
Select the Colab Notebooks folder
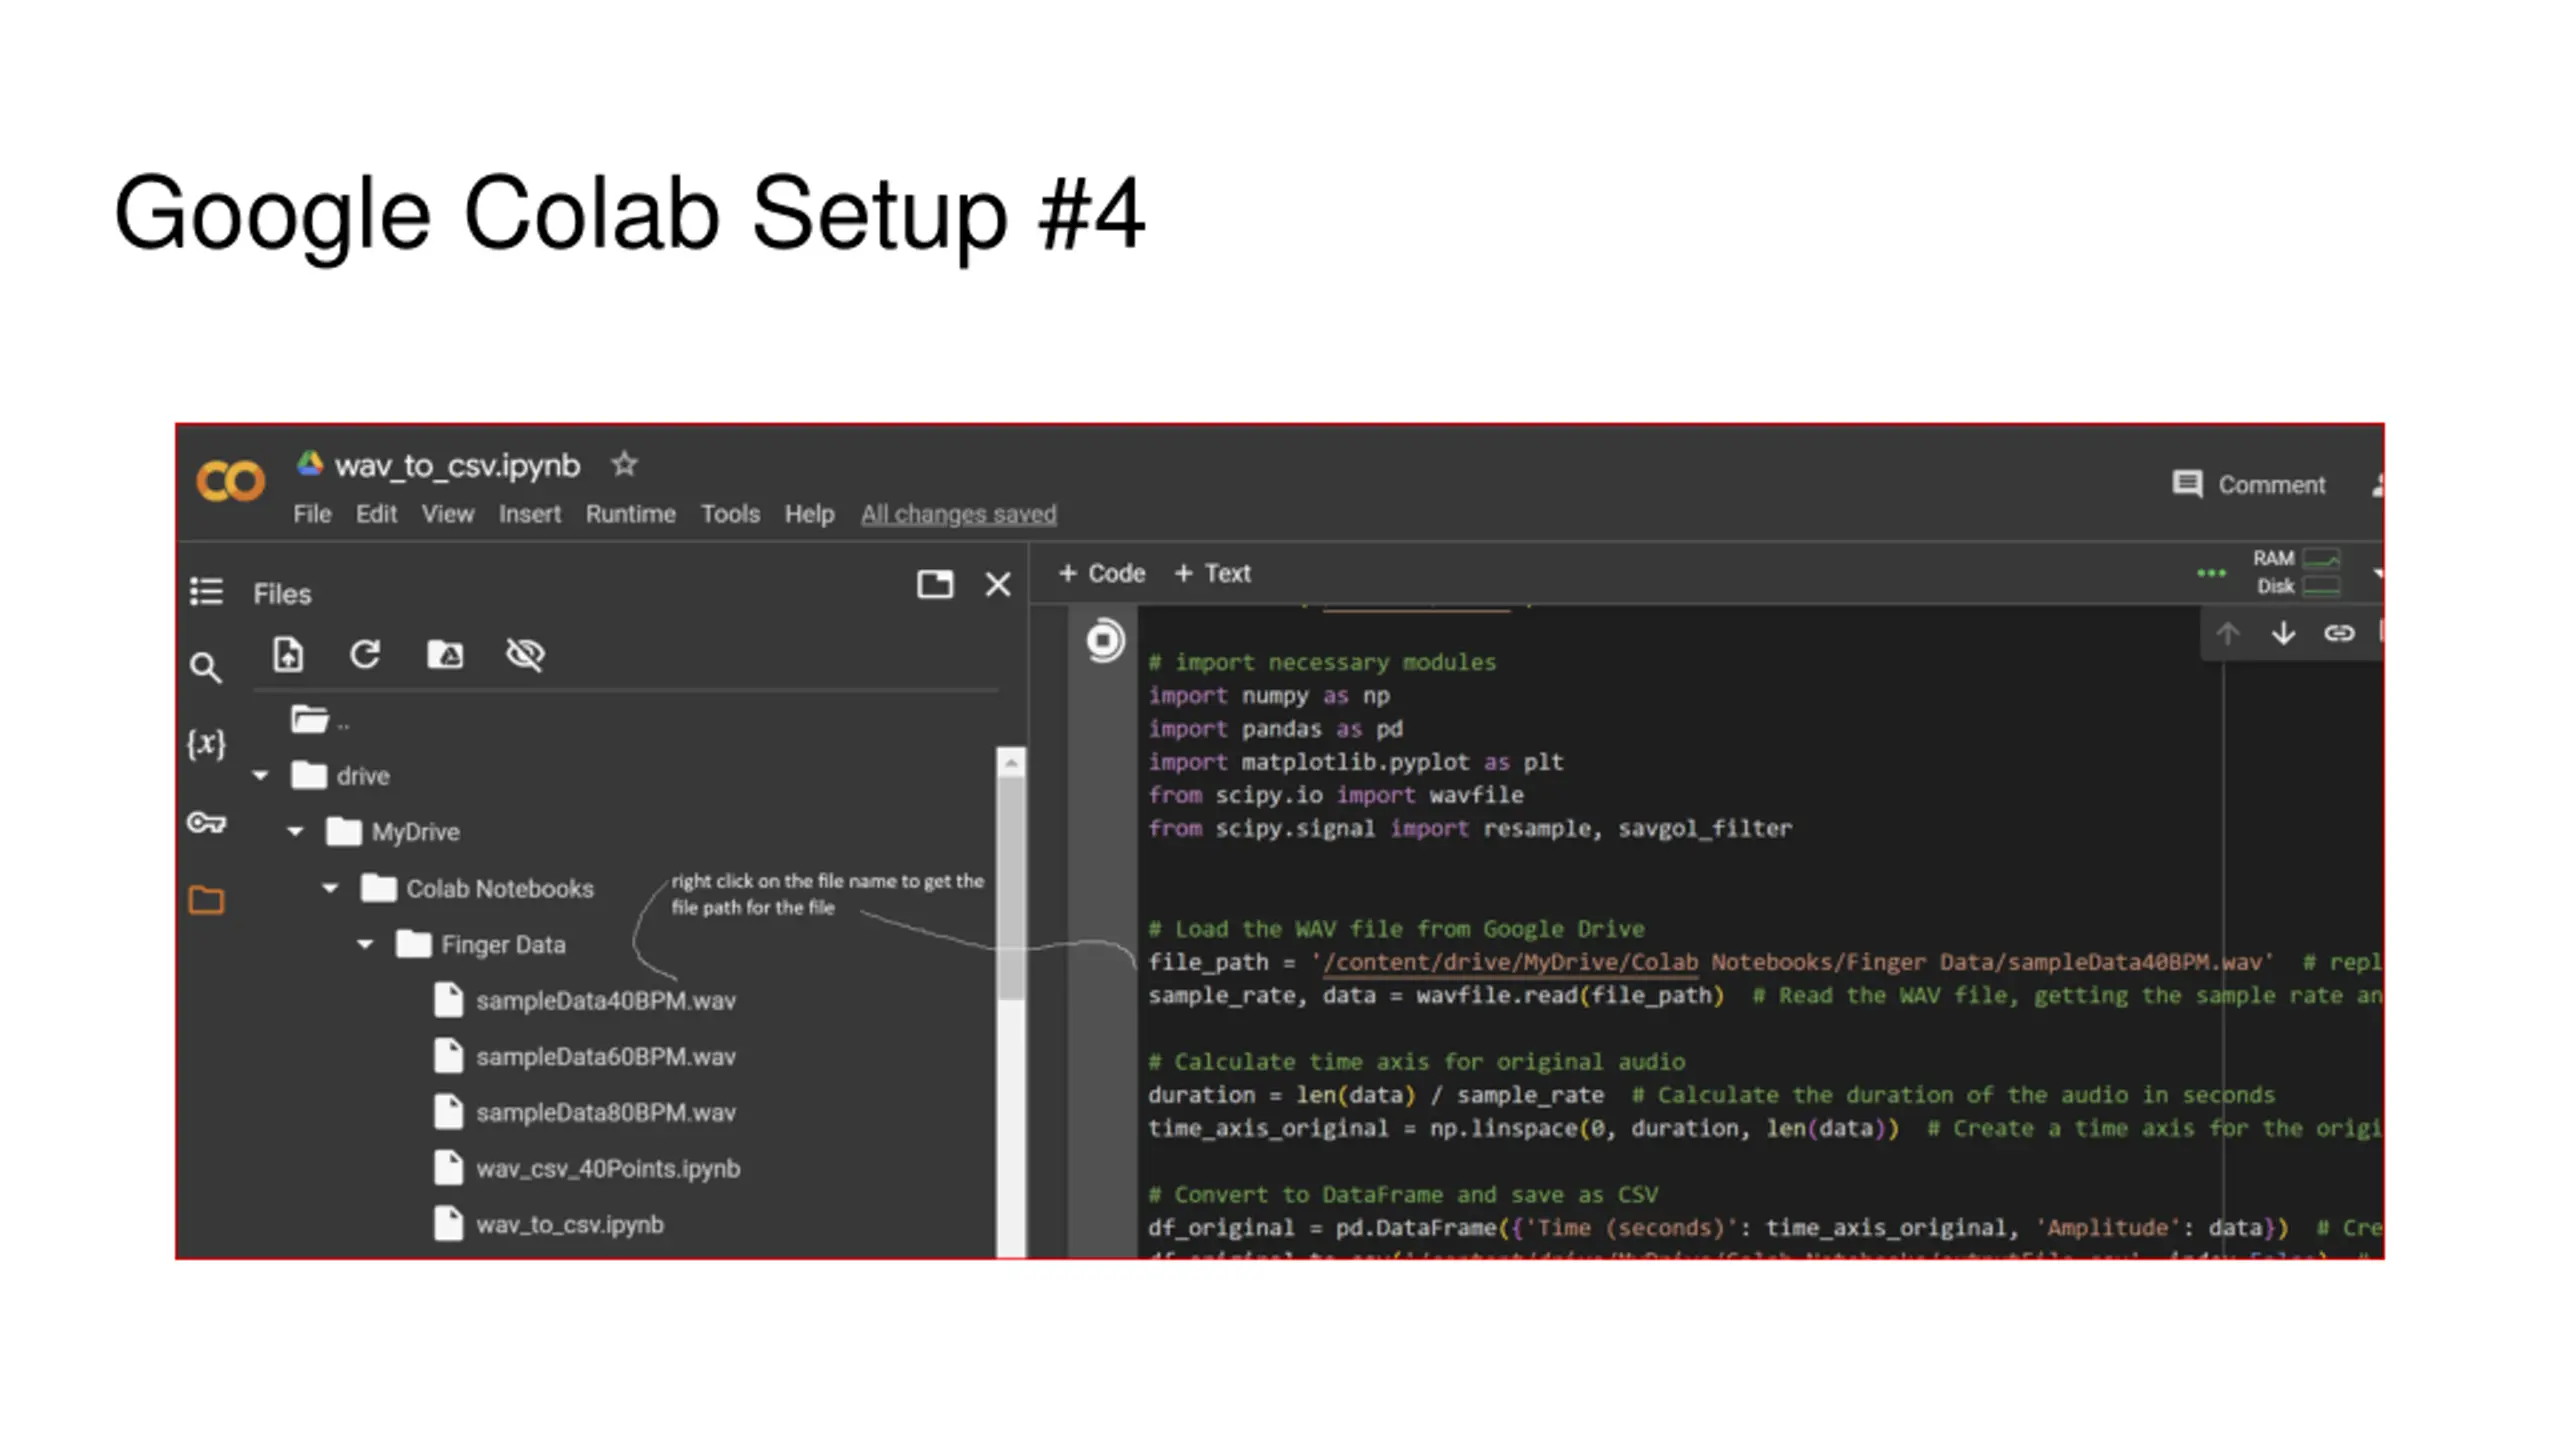pyautogui.click(x=477, y=888)
